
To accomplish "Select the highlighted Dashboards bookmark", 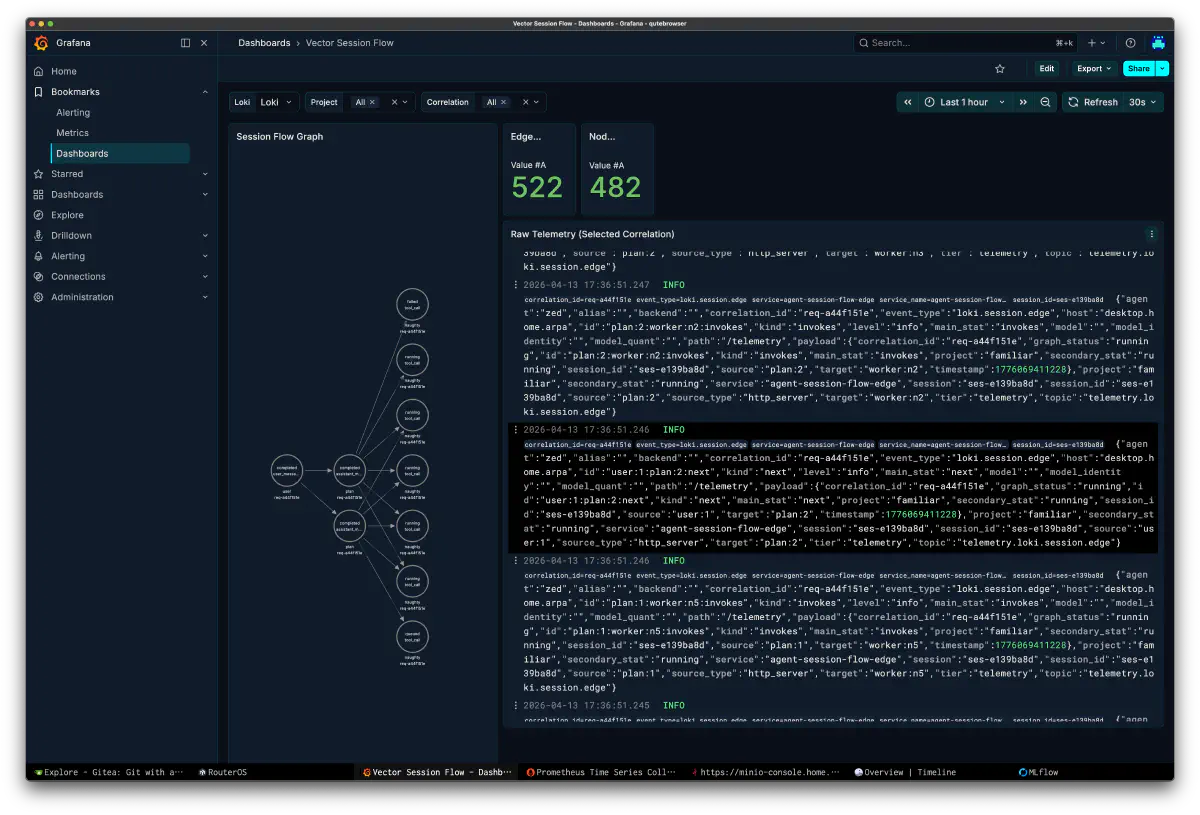I will point(120,153).
